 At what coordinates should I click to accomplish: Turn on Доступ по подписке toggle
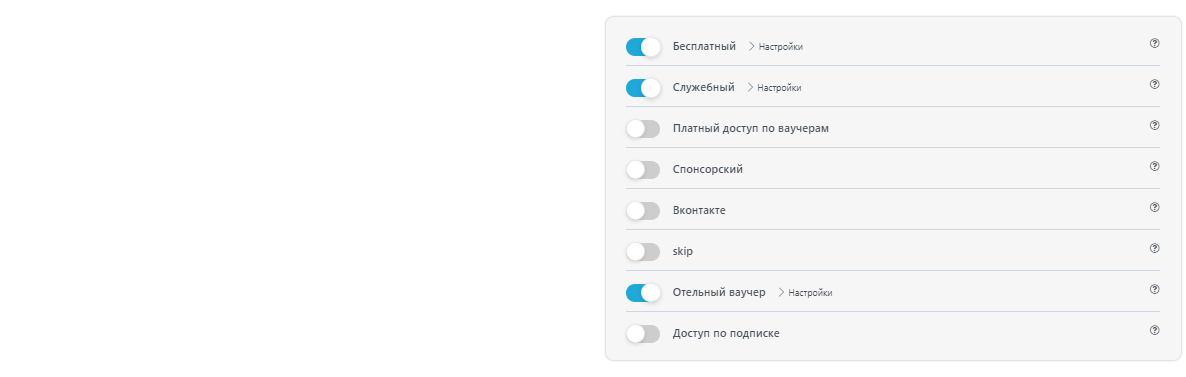(x=643, y=333)
